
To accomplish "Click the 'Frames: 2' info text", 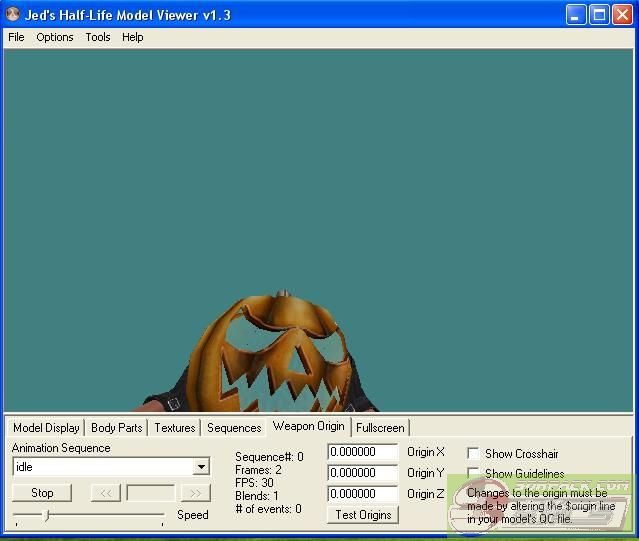I will (258, 470).
